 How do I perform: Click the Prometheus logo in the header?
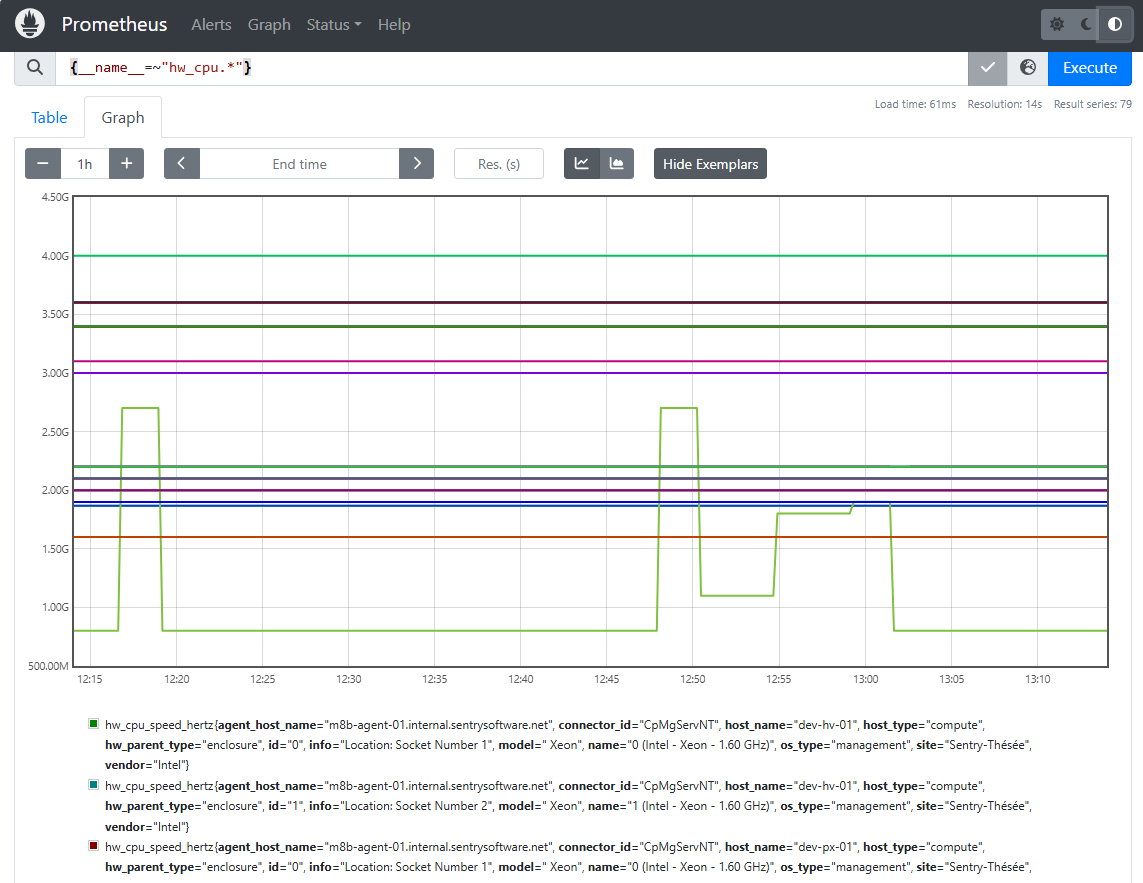29,22
